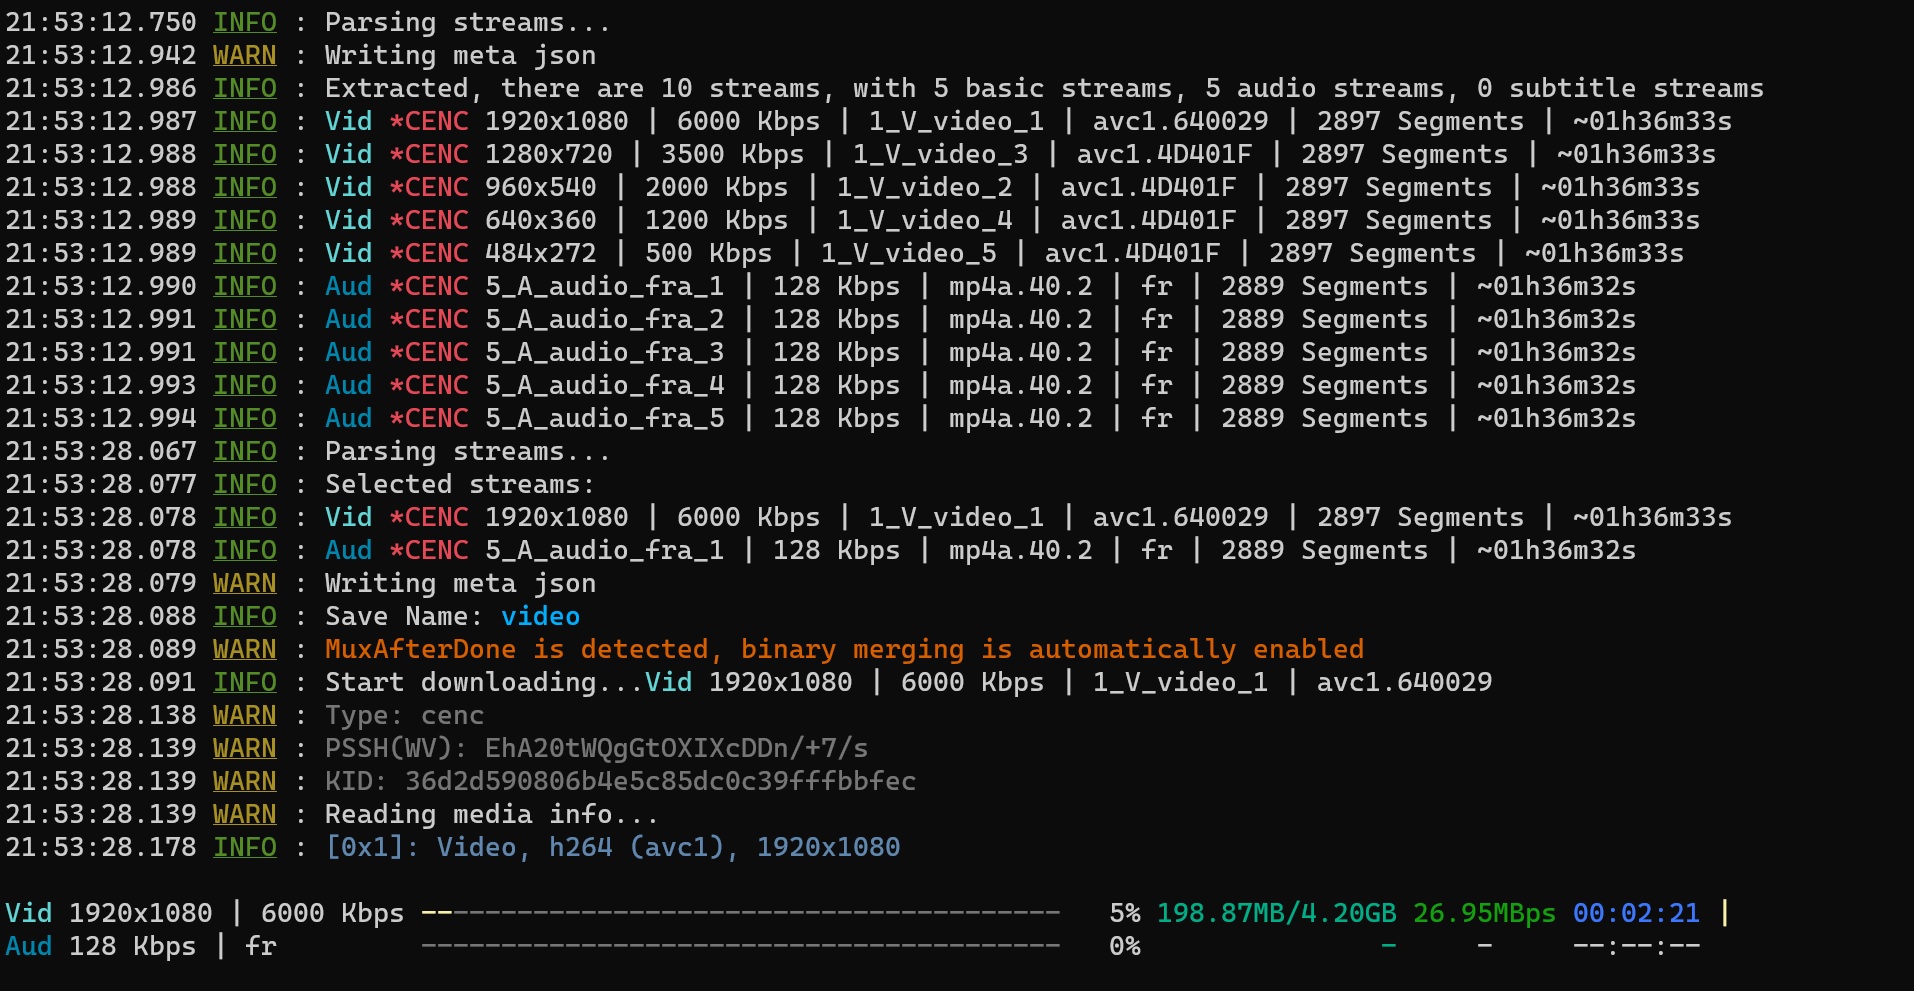The width and height of the screenshot is (1914, 991).
Task: Click the blue "video" save name text
Action: [540, 616]
